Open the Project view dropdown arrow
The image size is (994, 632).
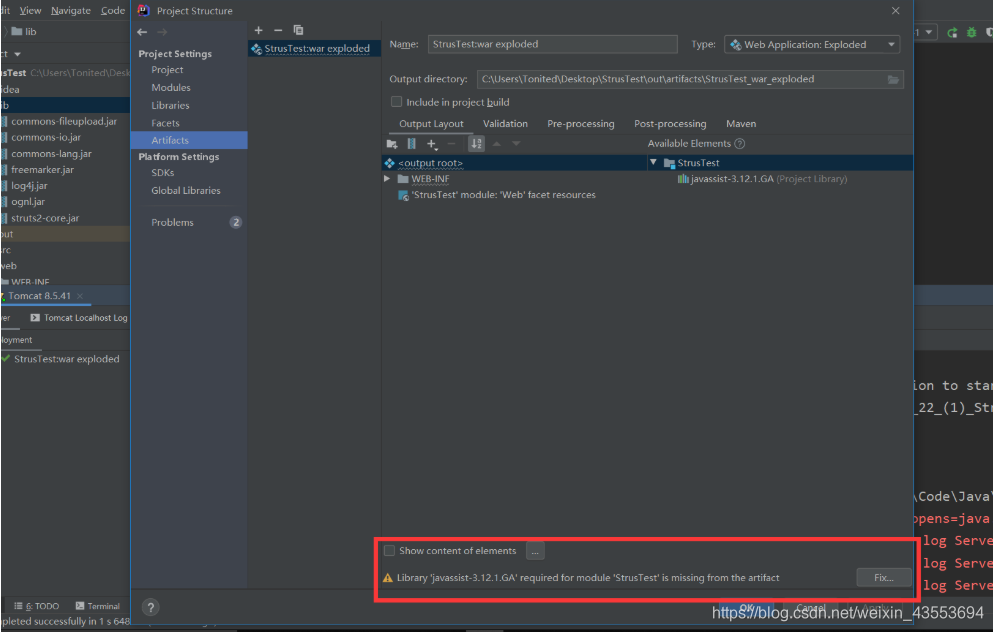pyautogui.click(x=17, y=55)
